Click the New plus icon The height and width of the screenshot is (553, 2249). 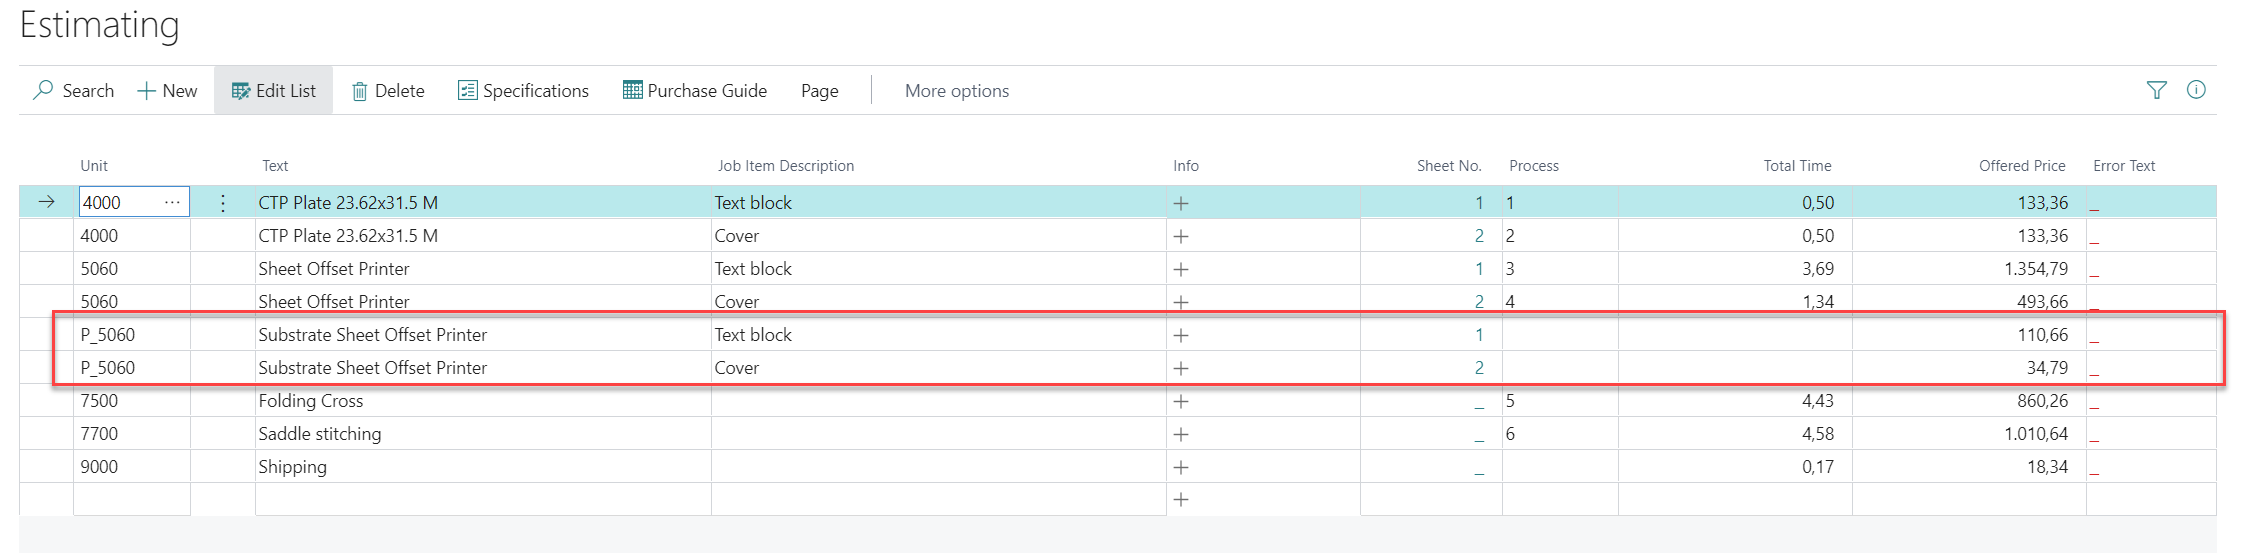(146, 91)
